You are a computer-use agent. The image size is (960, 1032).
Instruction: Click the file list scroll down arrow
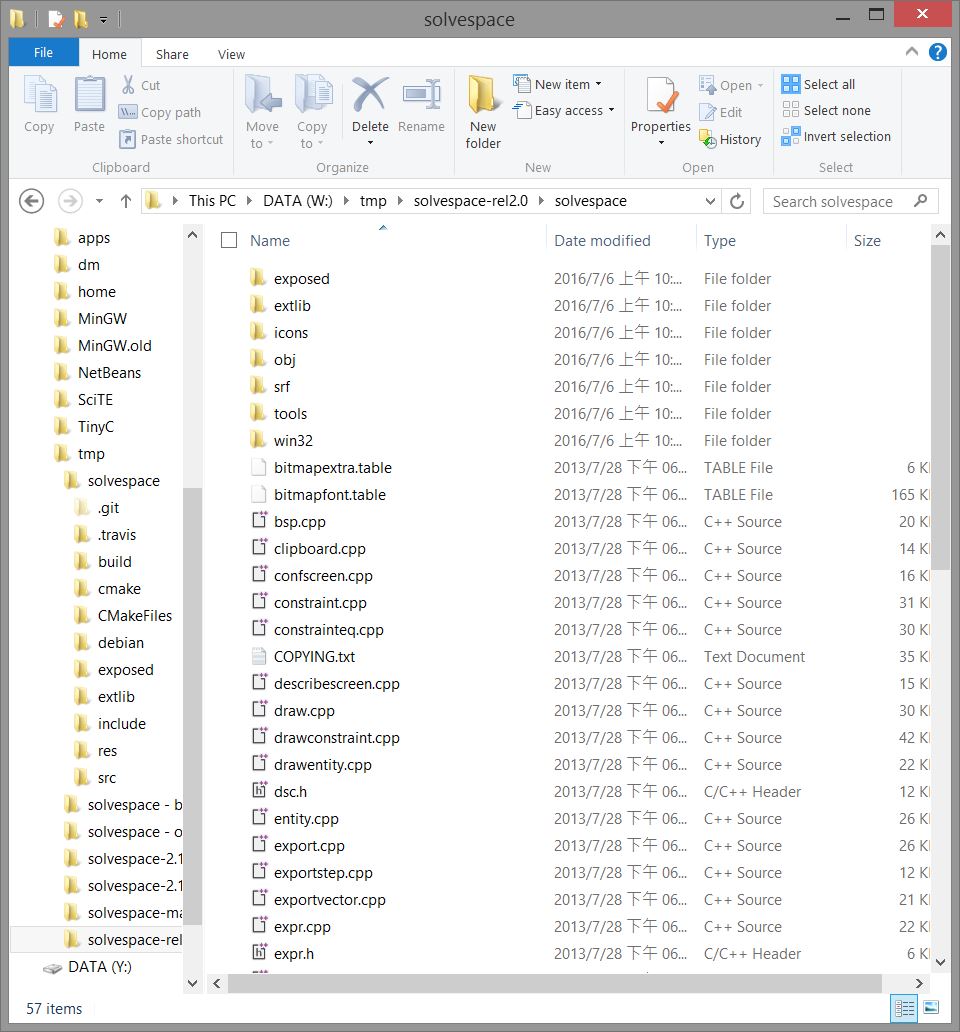click(x=940, y=962)
